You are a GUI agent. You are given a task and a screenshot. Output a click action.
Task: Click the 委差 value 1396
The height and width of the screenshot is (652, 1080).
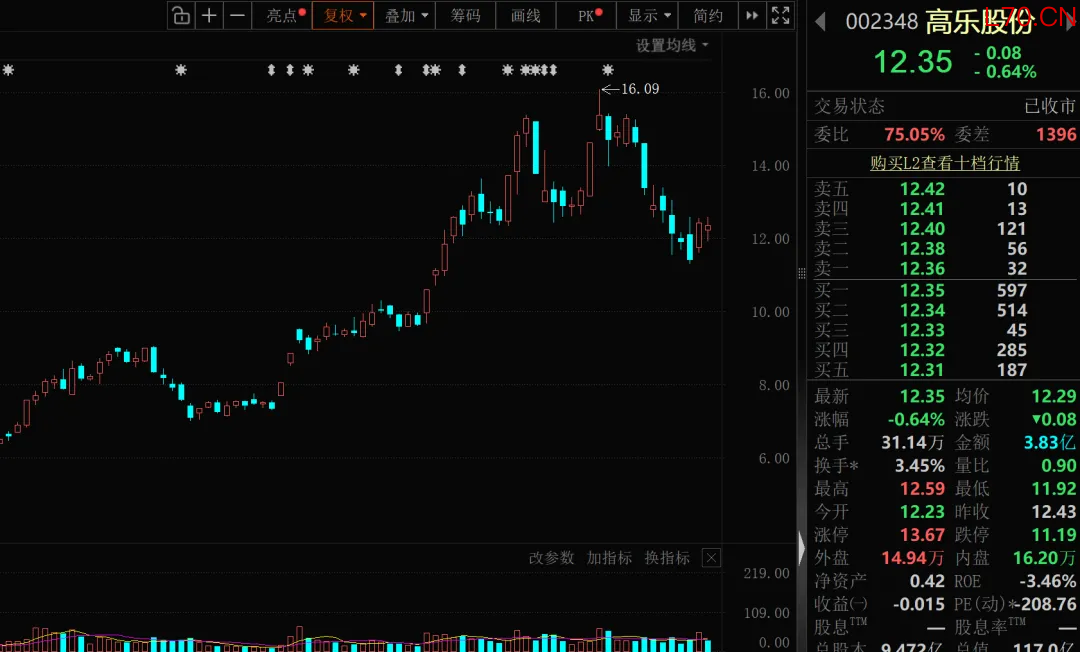(1056, 134)
